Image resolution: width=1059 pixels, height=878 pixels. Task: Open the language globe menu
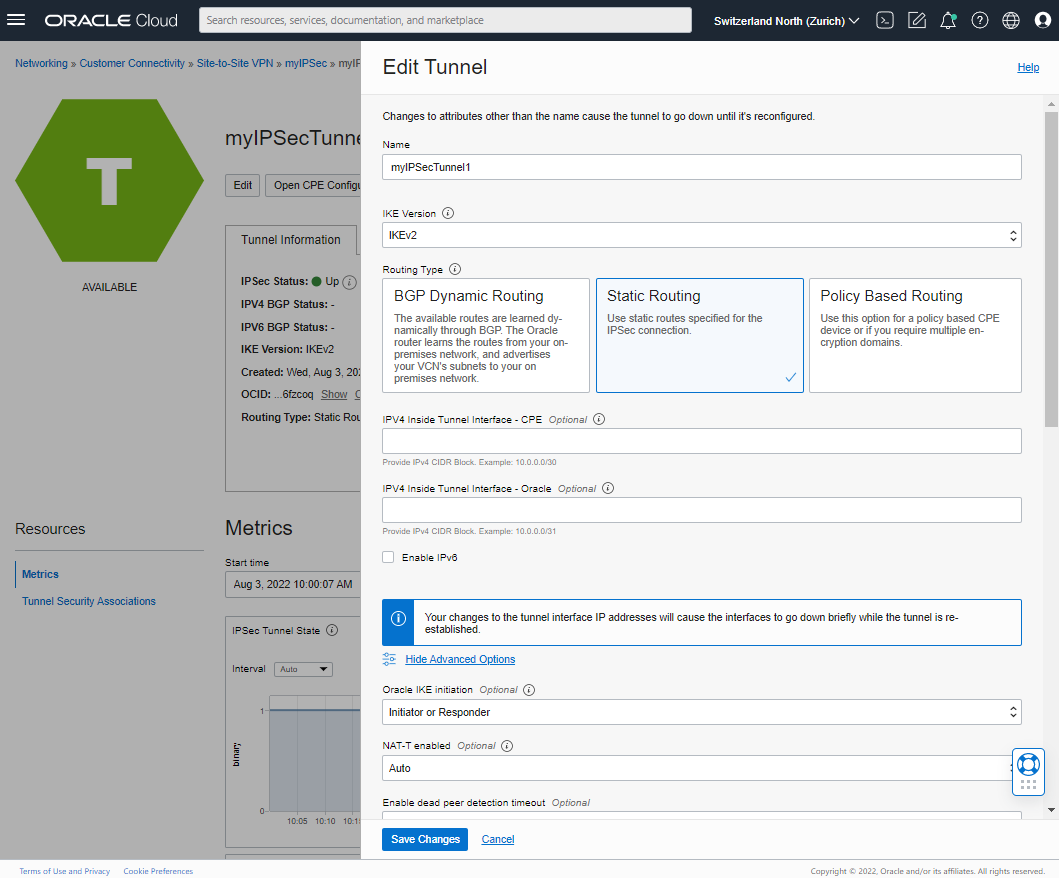[x=1011, y=20]
